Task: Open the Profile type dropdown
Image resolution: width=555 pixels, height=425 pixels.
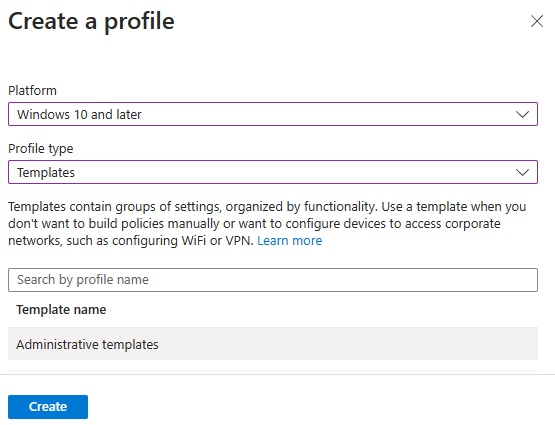Action: point(273,172)
